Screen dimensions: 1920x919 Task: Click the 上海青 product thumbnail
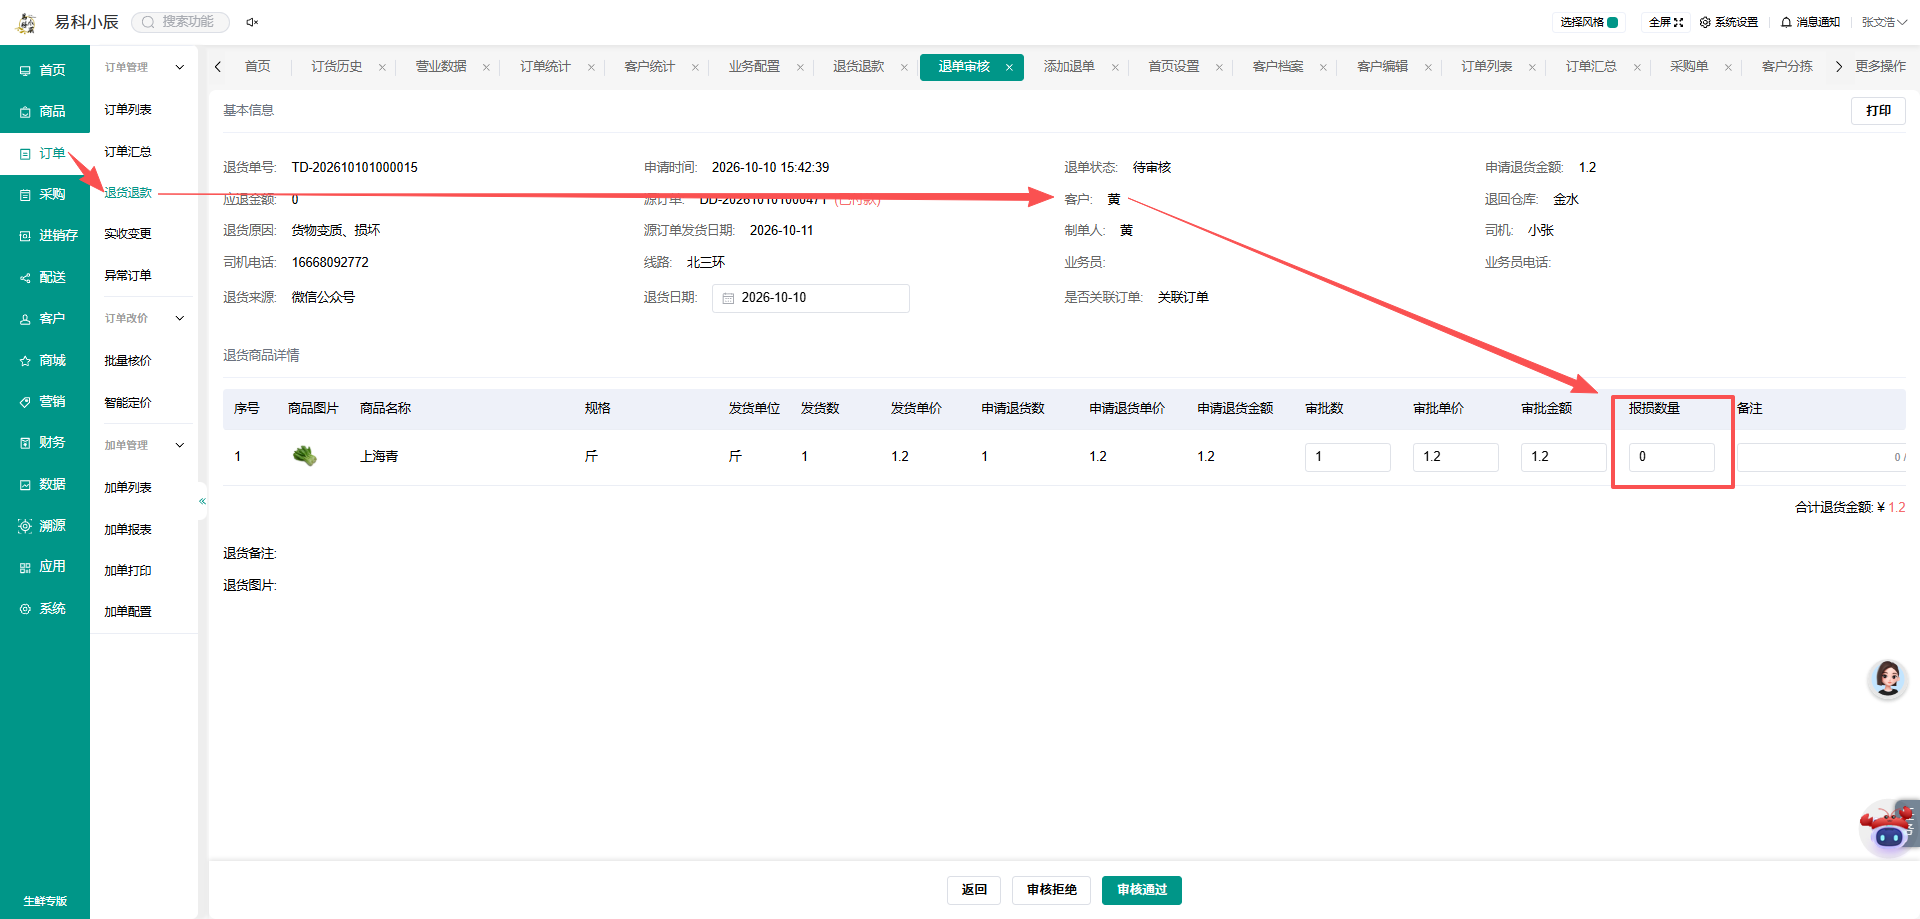pyautogui.click(x=305, y=456)
